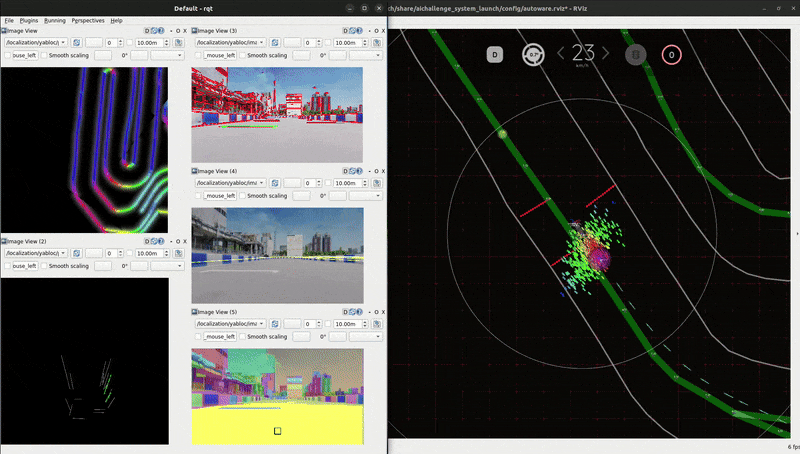Click the steering wheel icon in RViz overlay
Screen dimensions: 800x454
533,55
